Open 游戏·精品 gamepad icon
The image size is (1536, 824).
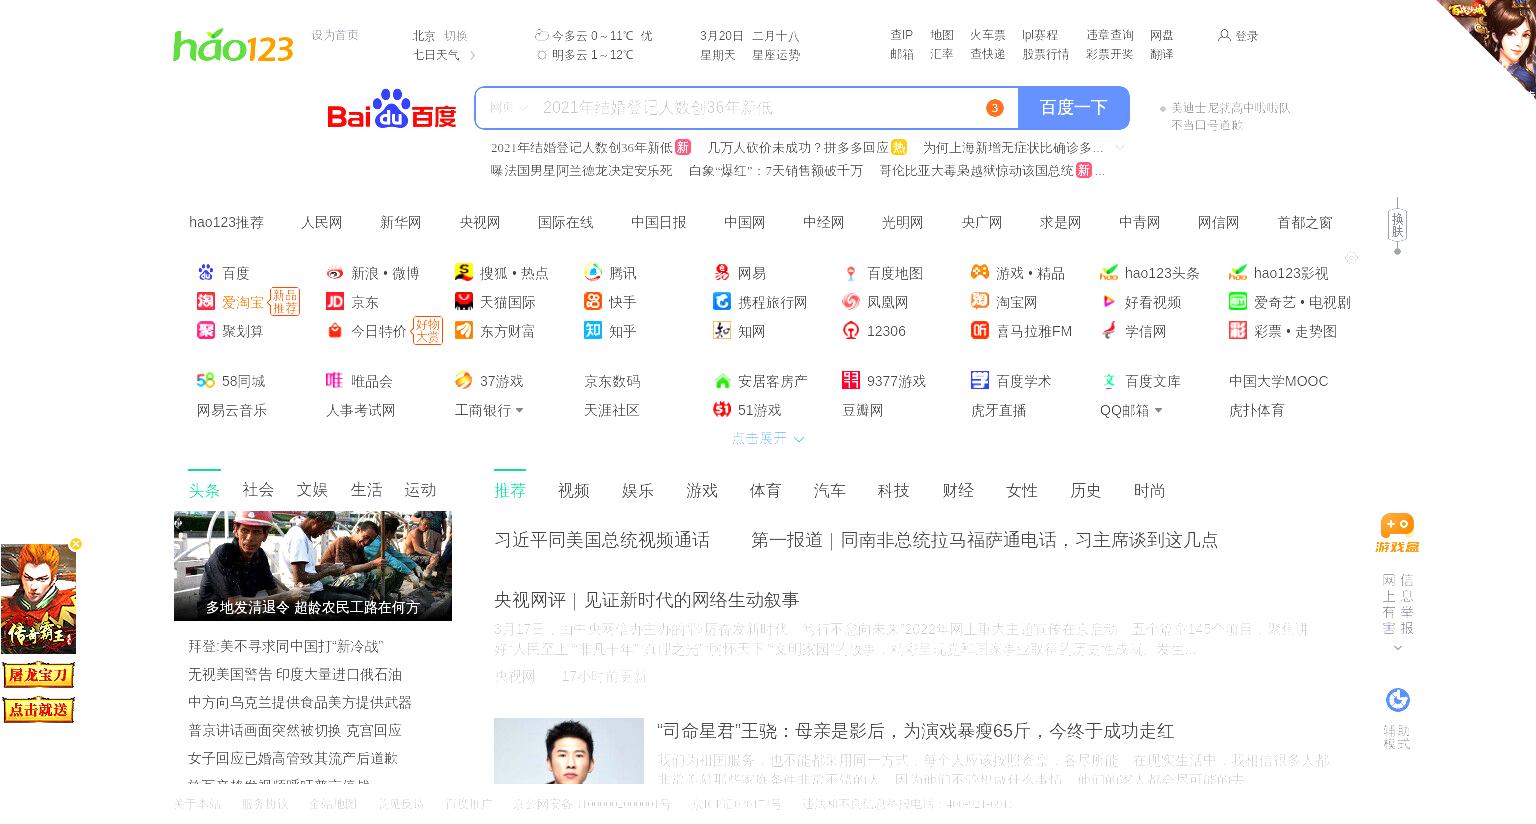tap(980, 272)
